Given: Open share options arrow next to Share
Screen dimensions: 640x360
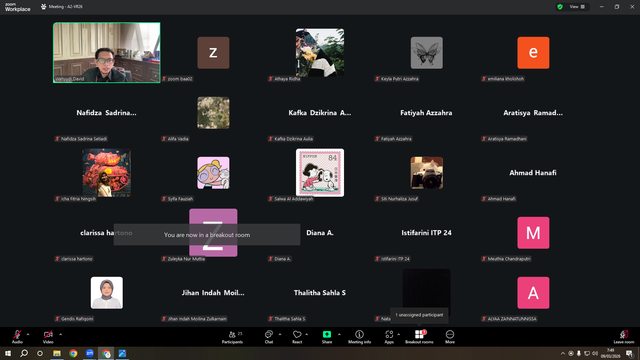Looking at the screenshot, I should (x=339, y=334).
